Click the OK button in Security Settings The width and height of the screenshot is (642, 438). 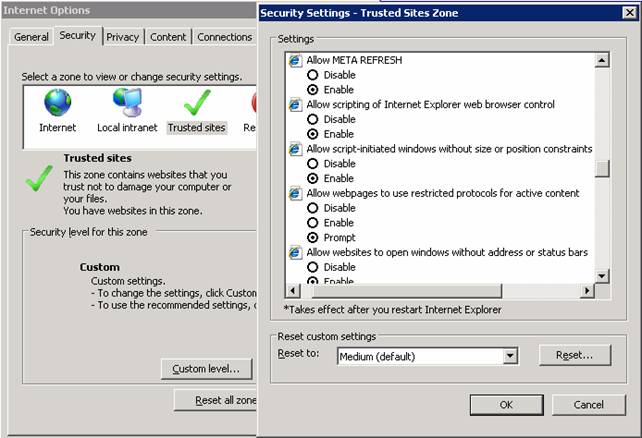tap(506, 405)
